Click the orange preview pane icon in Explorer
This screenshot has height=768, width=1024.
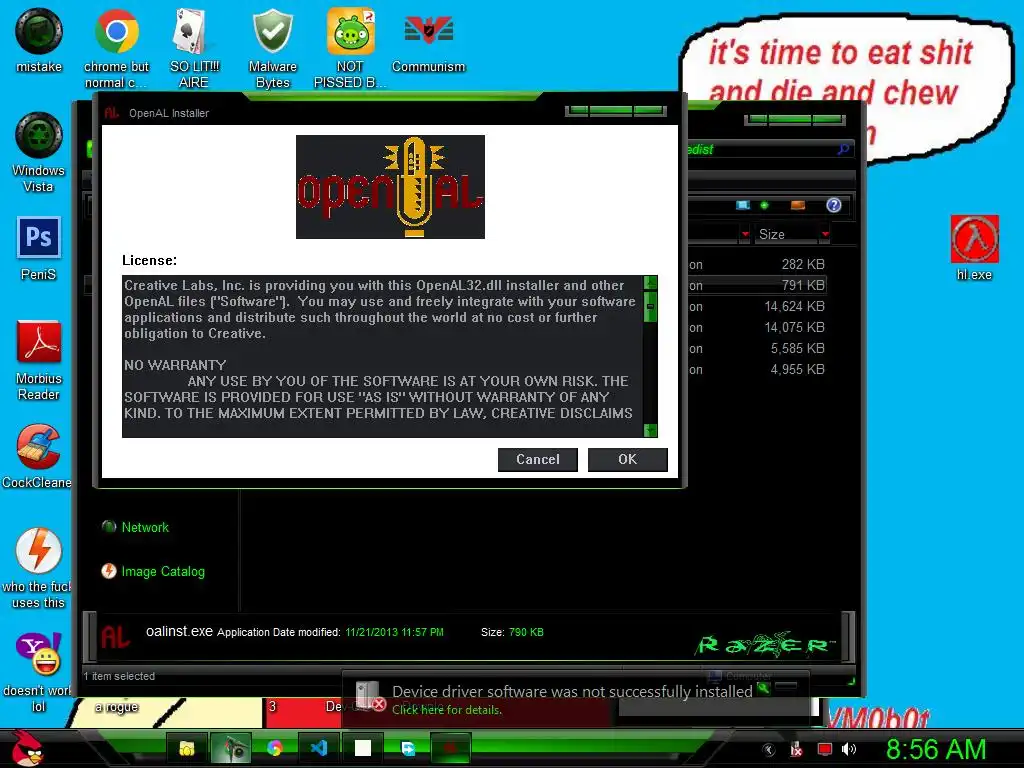click(798, 206)
